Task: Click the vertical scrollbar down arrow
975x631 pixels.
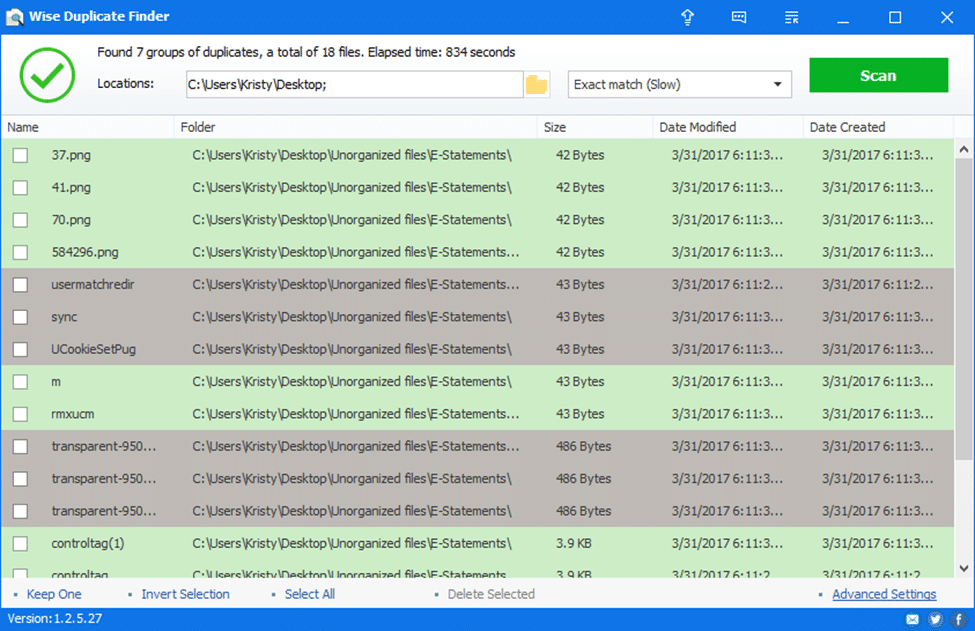Action: [964, 568]
